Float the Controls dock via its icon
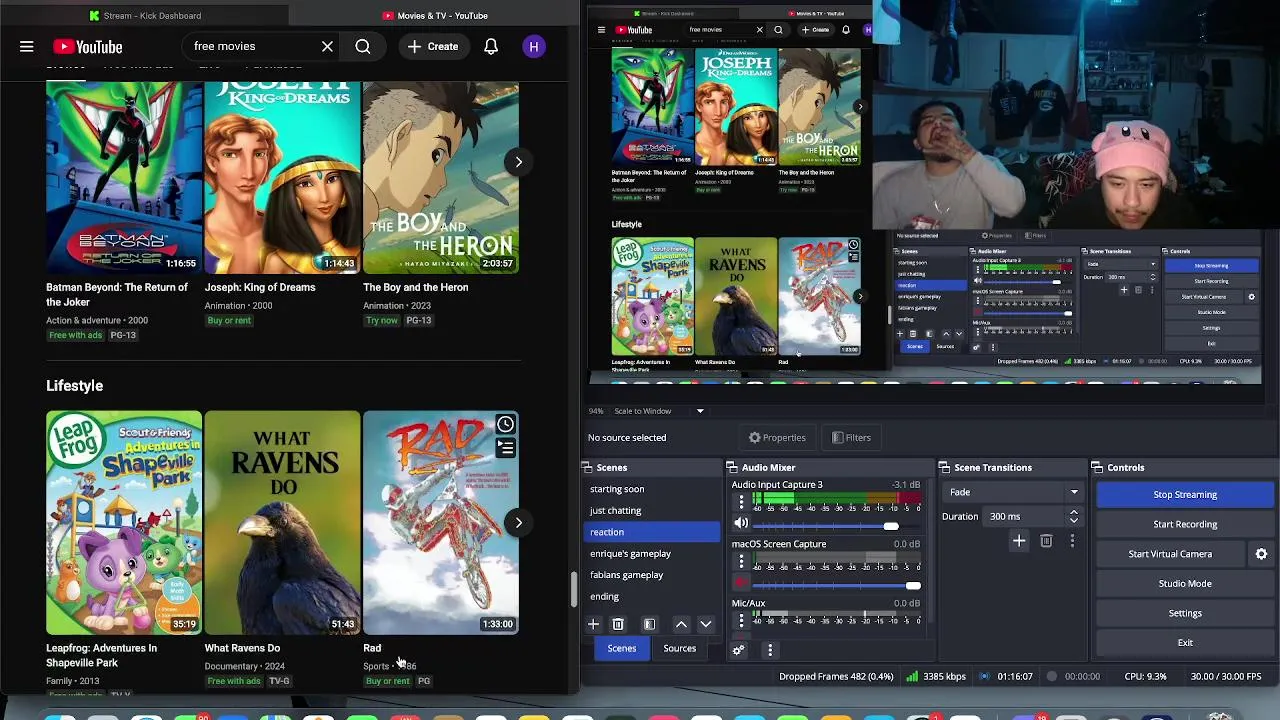This screenshot has height=720, width=1280. click(1097, 467)
